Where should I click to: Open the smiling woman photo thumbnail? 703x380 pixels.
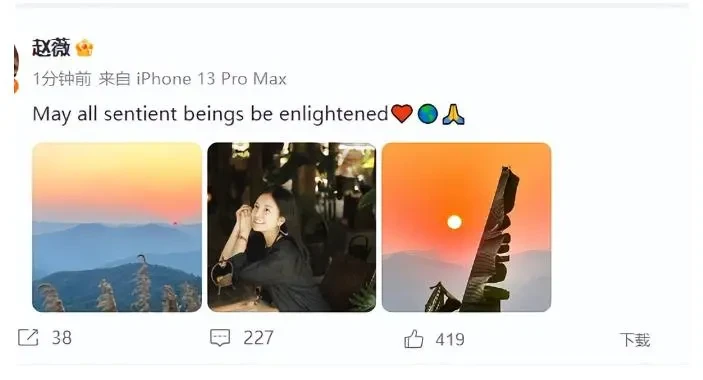(291, 227)
